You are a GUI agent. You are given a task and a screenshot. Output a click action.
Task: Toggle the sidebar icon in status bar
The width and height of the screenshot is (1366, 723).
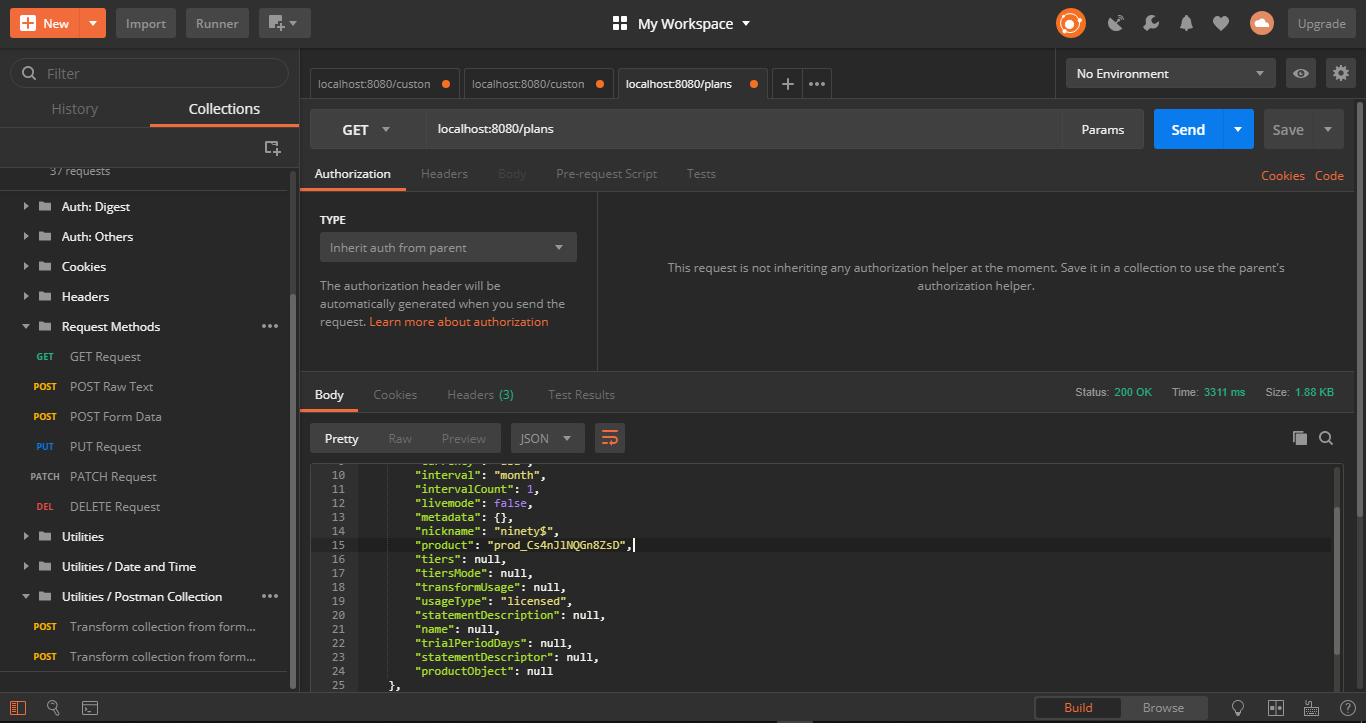point(18,708)
